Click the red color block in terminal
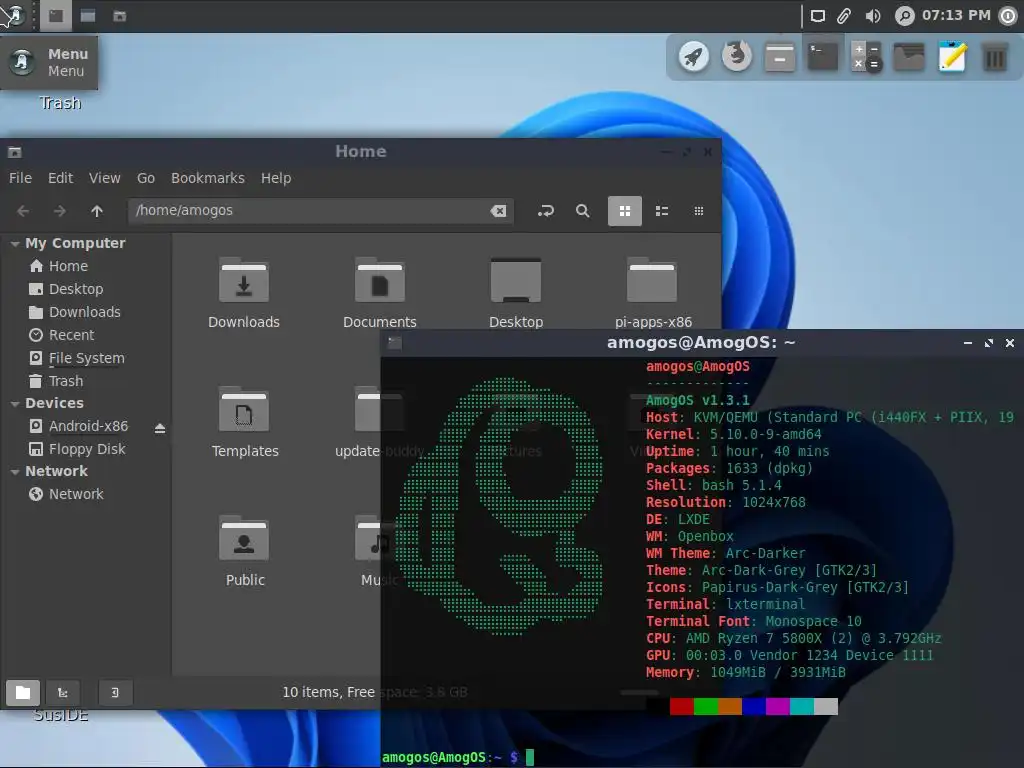1024x768 pixels. point(681,706)
